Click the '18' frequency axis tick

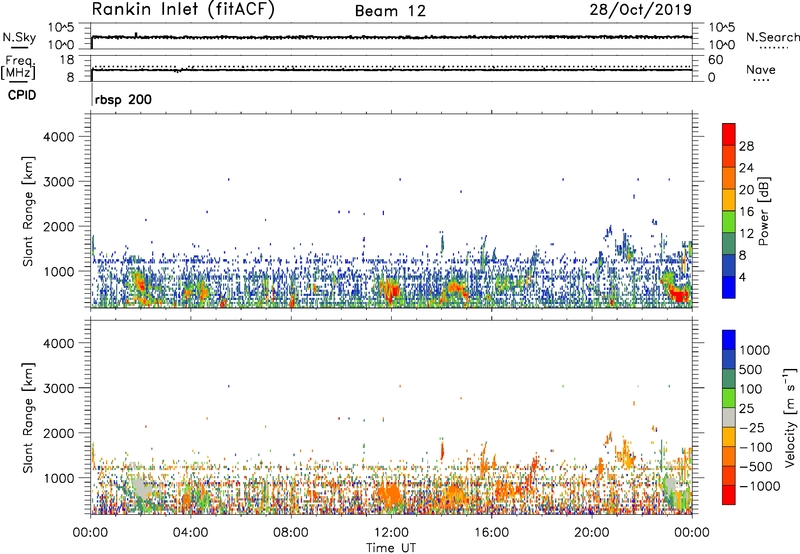66,60
